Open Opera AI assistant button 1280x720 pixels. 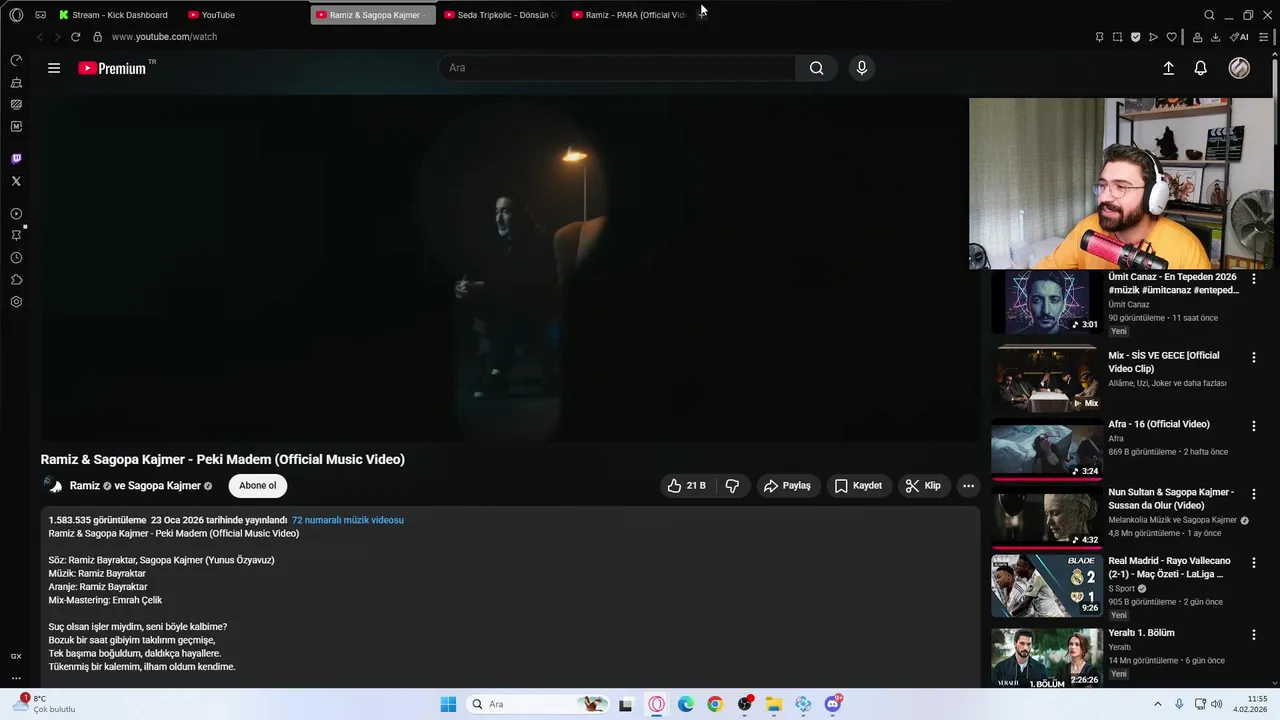click(1239, 37)
